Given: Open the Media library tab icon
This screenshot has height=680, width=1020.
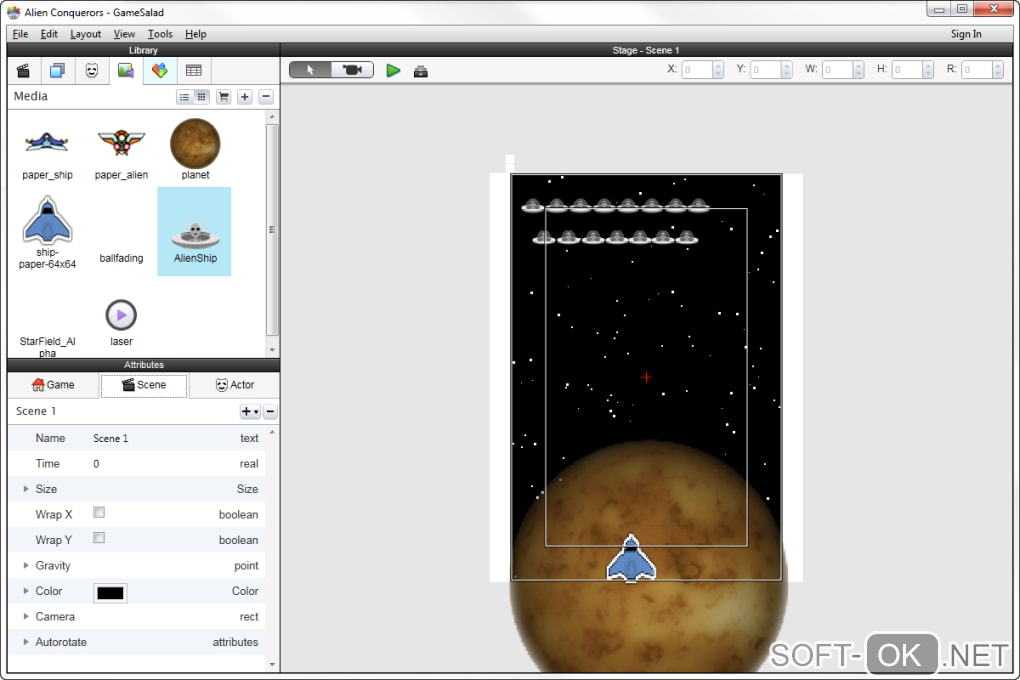Looking at the screenshot, I should click(126, 70).
